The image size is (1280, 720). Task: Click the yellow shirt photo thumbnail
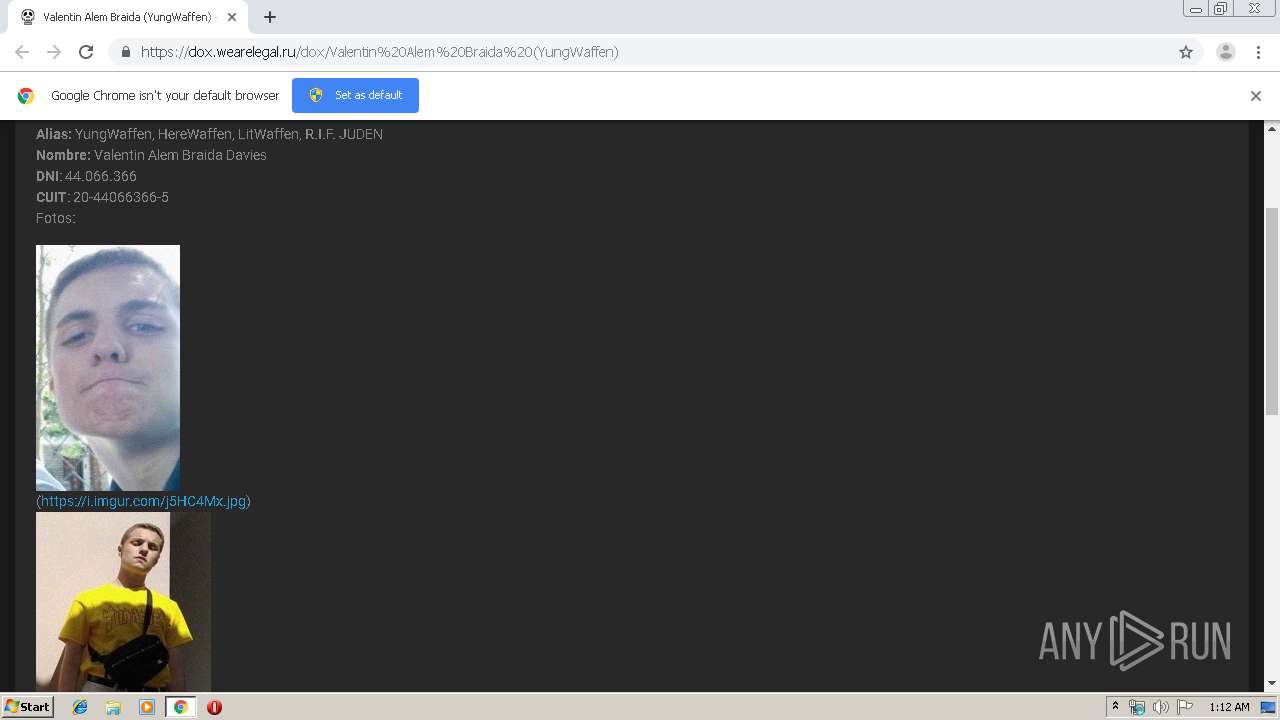click(123, 601)
